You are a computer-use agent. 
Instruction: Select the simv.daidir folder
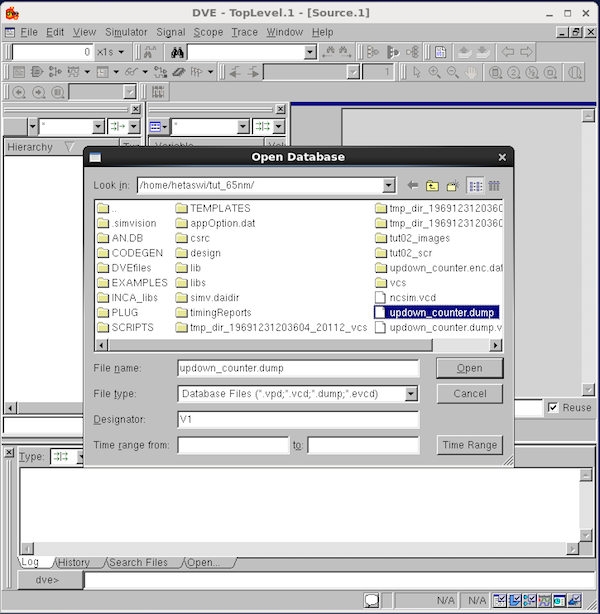(x=207, y=298)
